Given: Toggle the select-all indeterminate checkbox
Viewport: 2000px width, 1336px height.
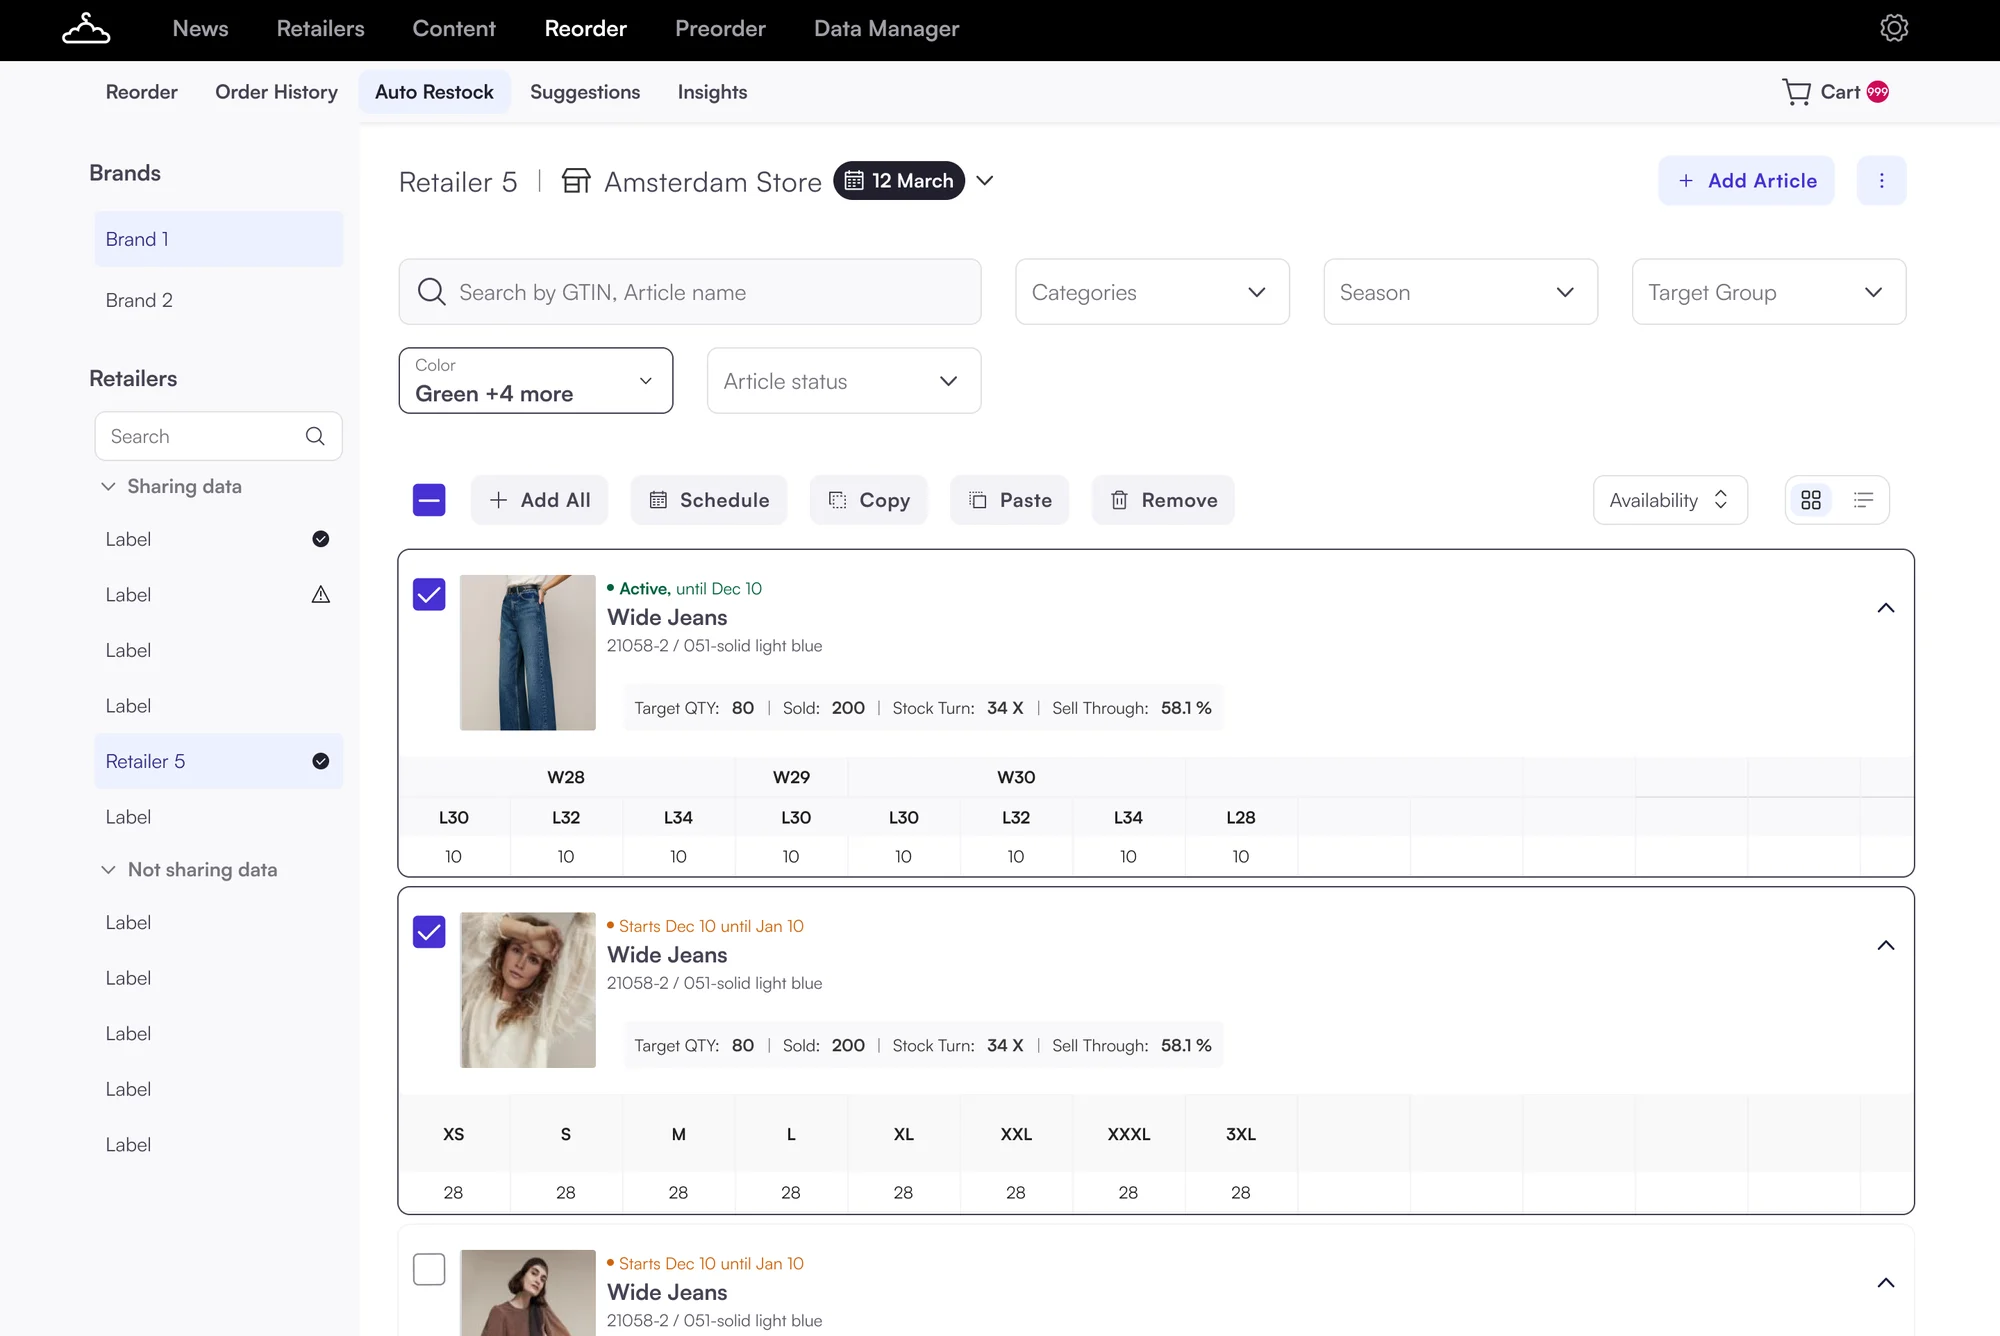Looking at the screenshot, I should pos(429,500).
